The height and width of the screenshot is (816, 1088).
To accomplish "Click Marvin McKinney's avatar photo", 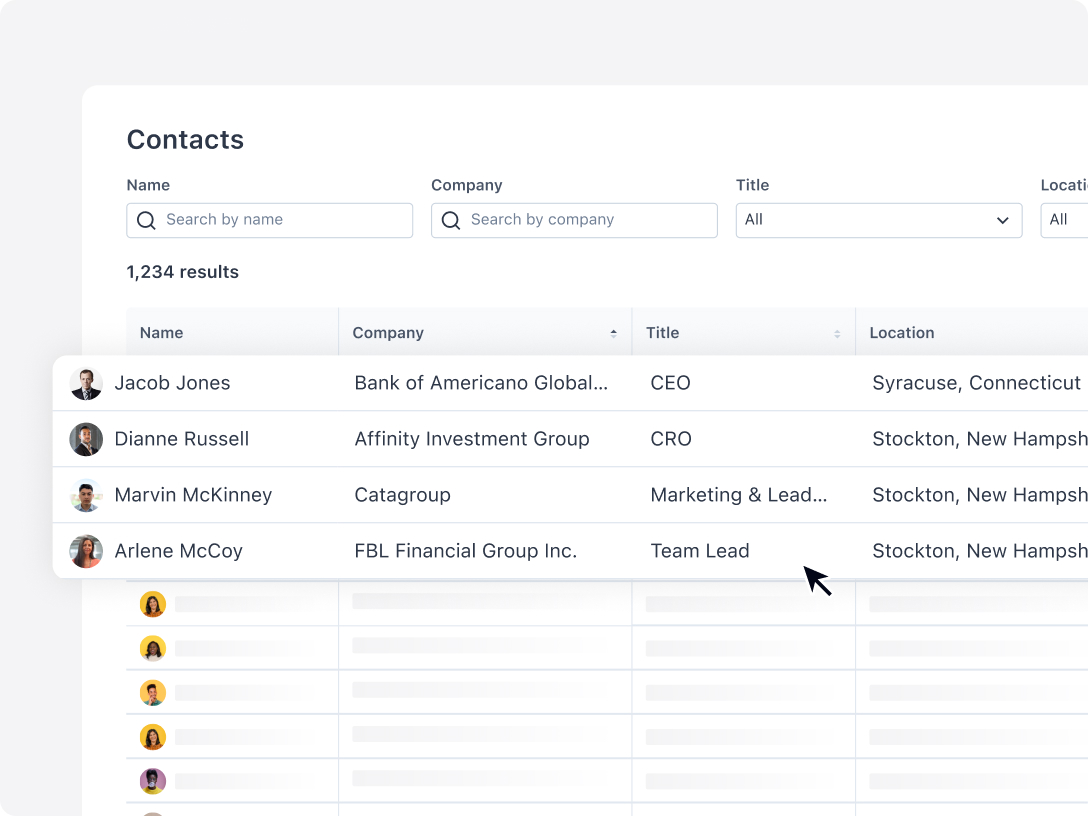I will (85, 495).
